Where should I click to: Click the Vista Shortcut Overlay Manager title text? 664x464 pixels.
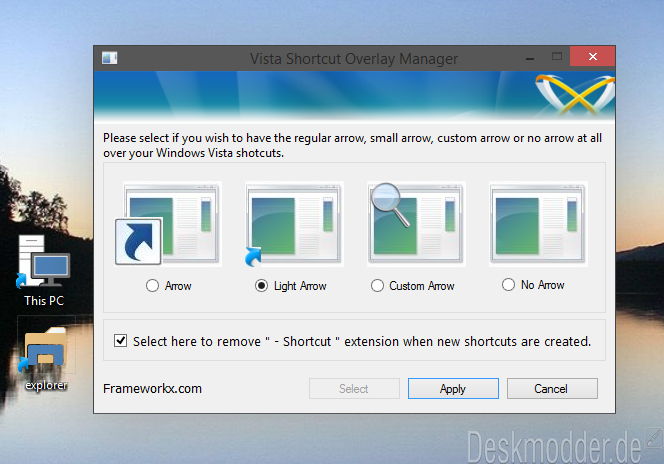(x=354, y=58)
